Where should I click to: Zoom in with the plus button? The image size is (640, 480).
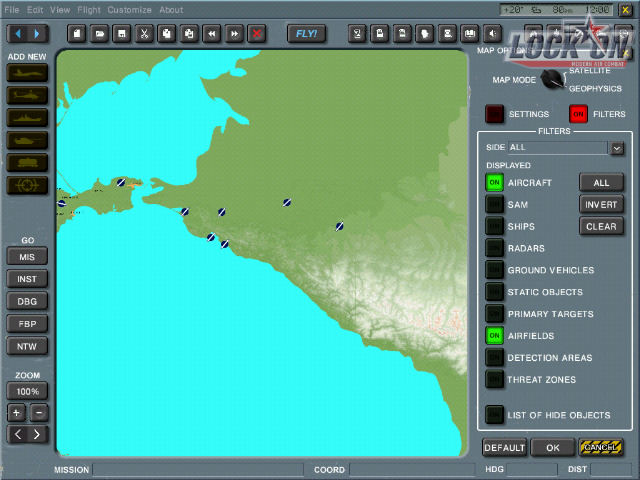click(17, 413)
